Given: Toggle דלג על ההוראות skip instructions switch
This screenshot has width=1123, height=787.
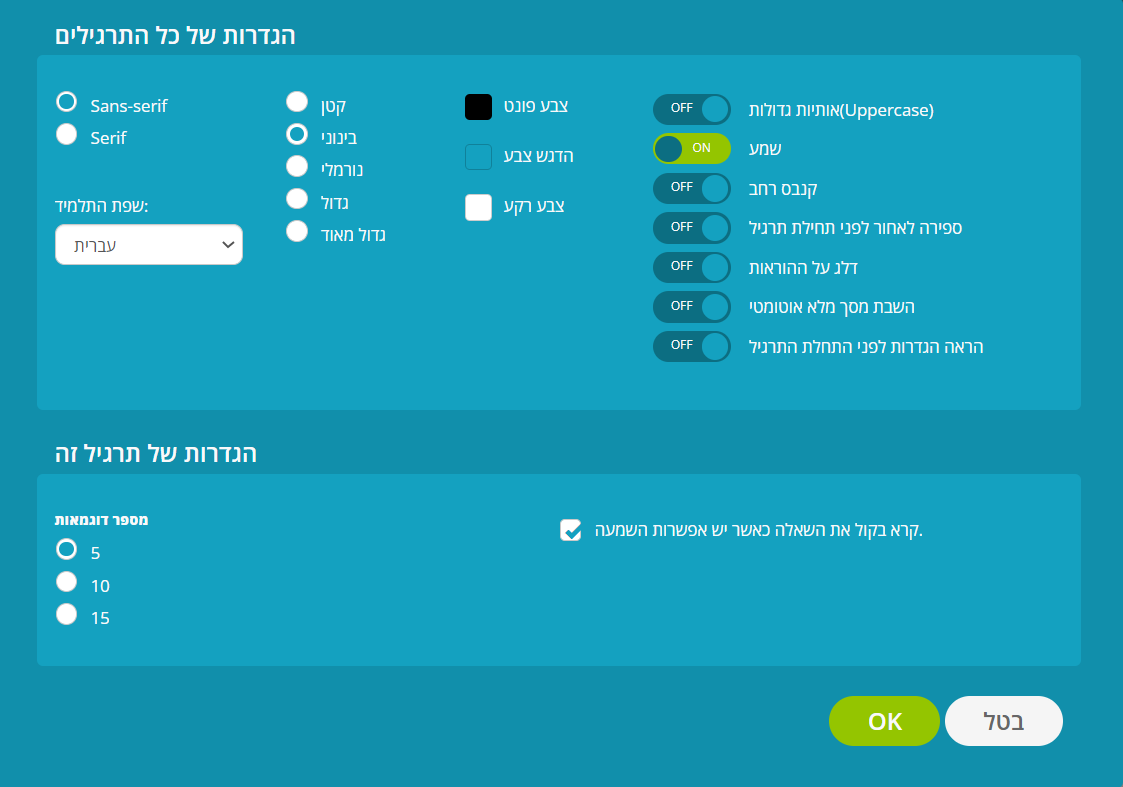Looking at the screenshot, I should coord(691,267).
